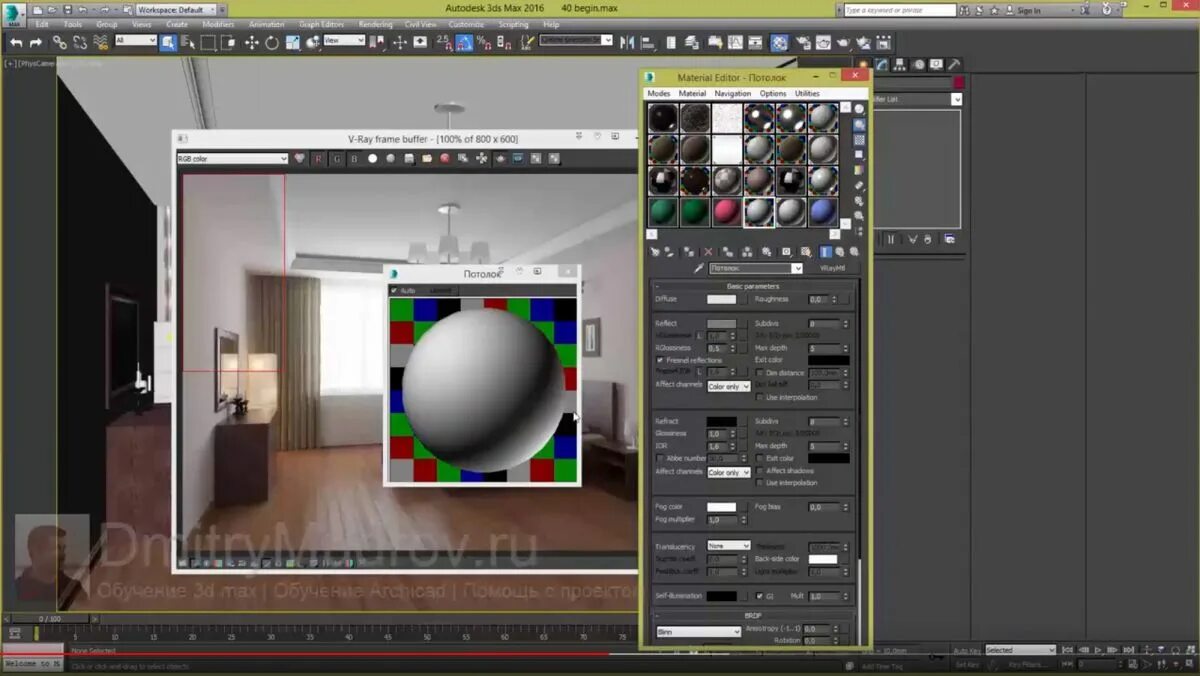This screenshot has height=676, width=1200.
Task: Toggle Auto checkbox in Потолок preview window
Action: point(394,290)
